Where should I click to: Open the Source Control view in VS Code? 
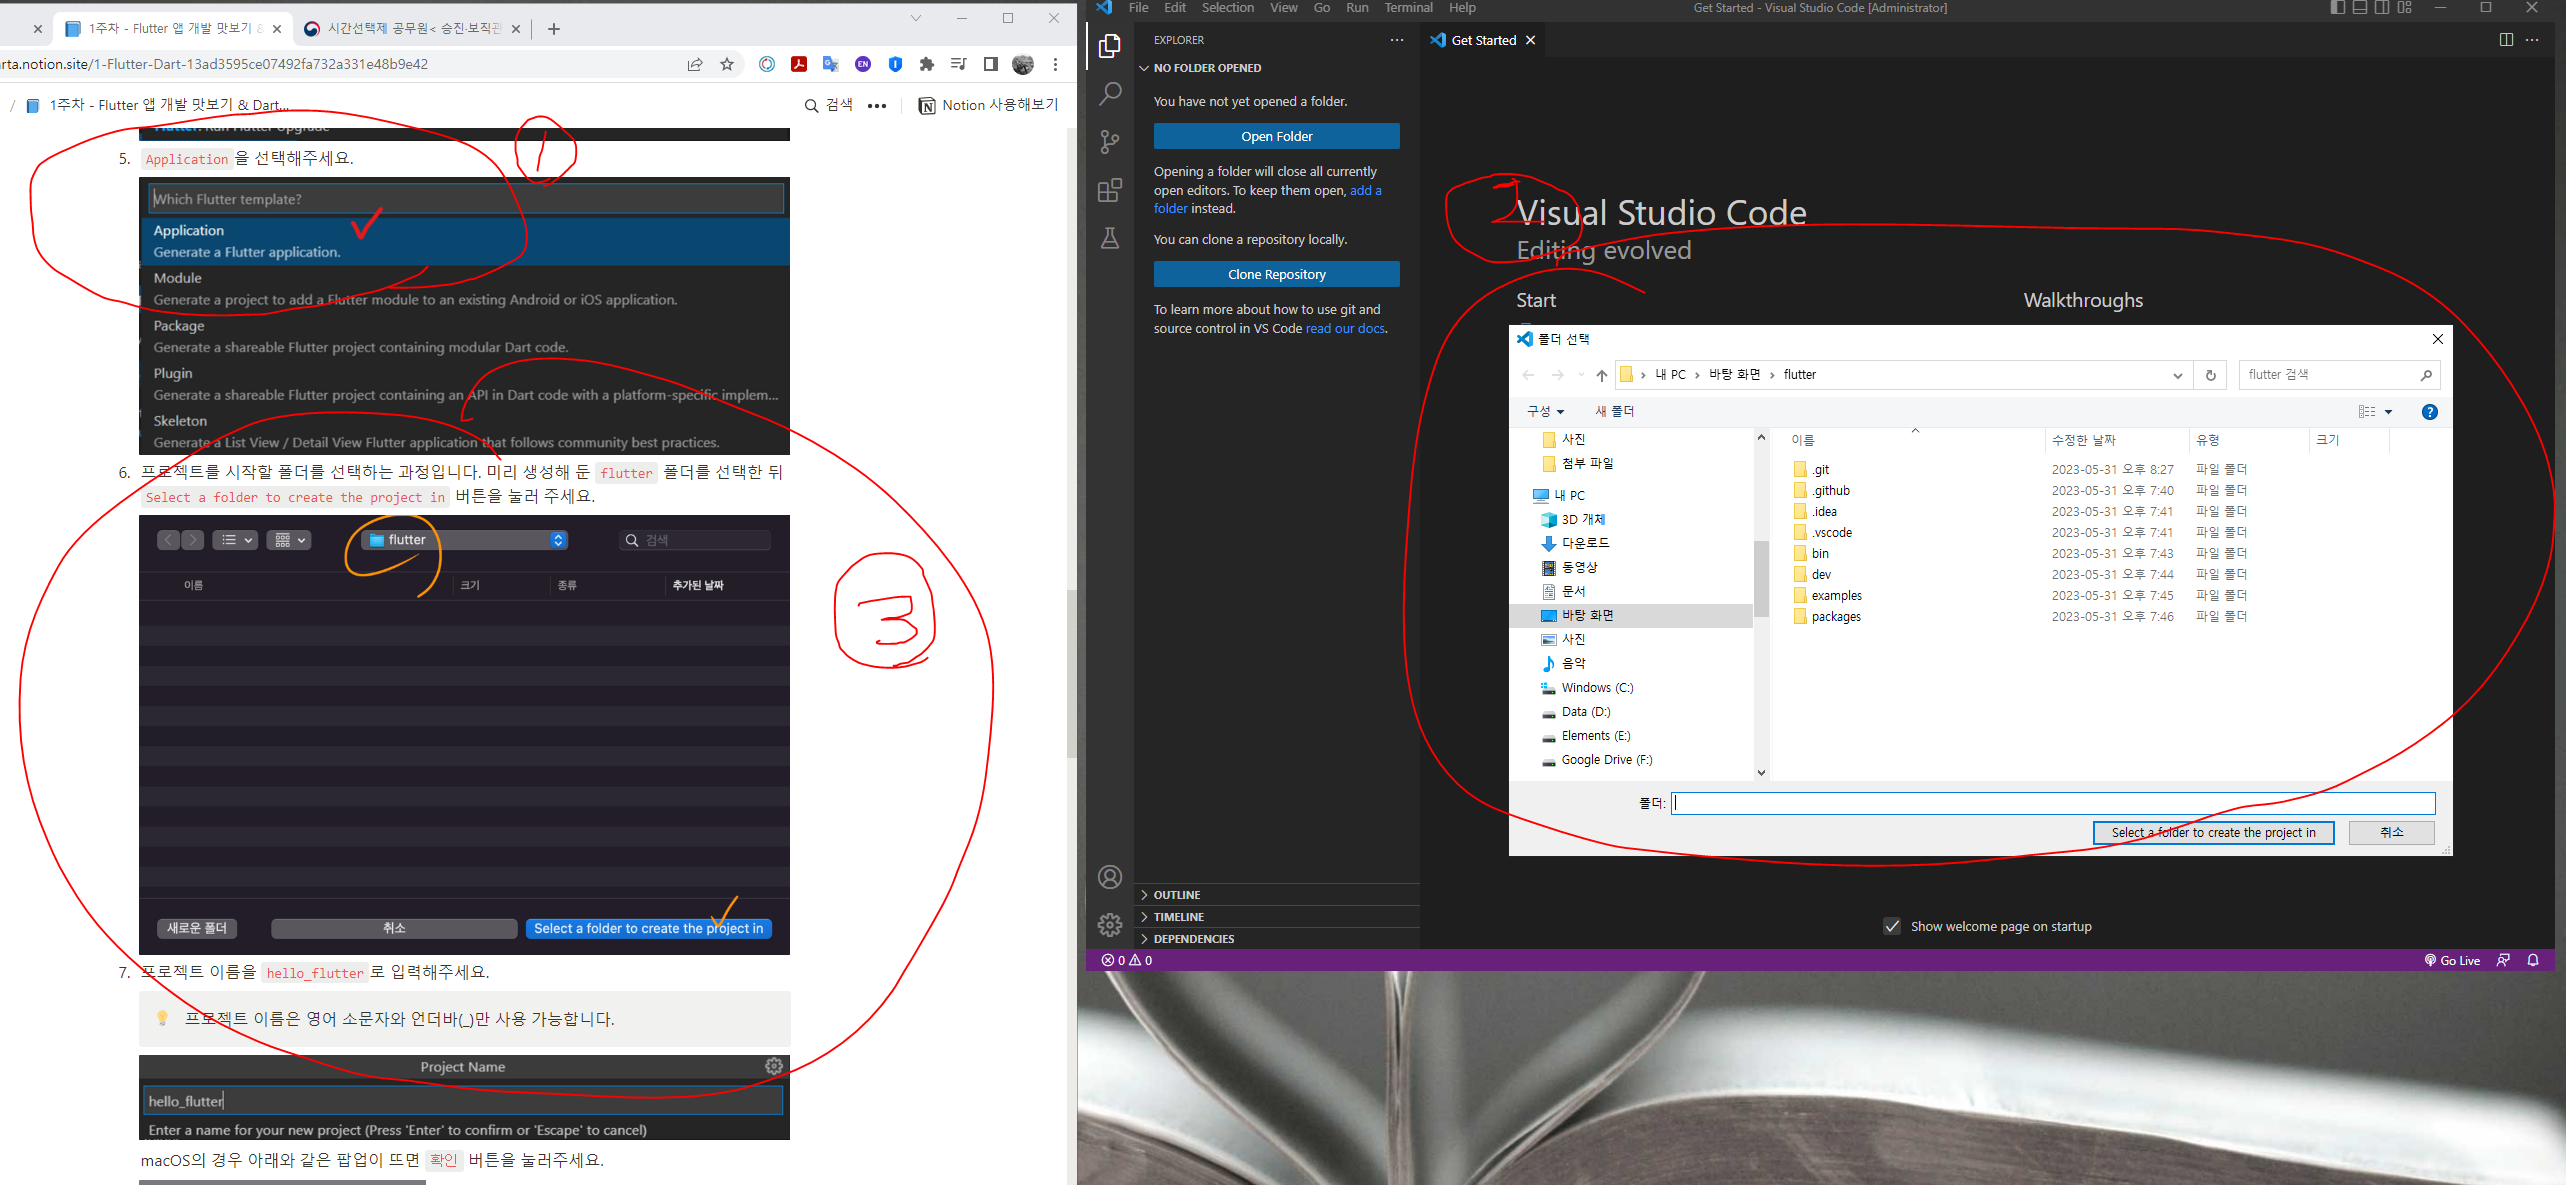pos(1110,142)
